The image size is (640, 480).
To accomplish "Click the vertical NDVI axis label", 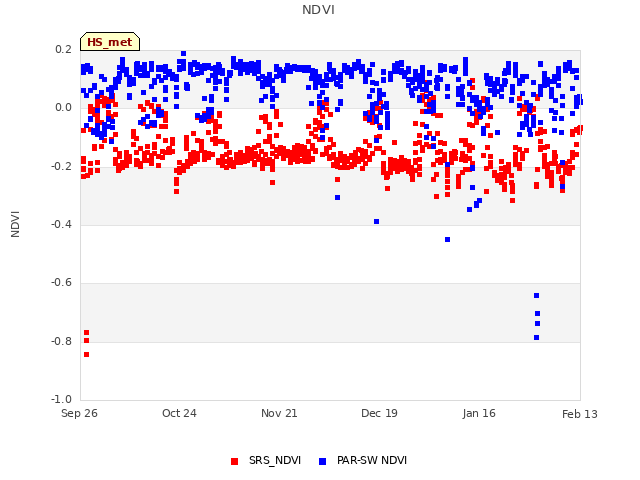I will click(15, 224).
